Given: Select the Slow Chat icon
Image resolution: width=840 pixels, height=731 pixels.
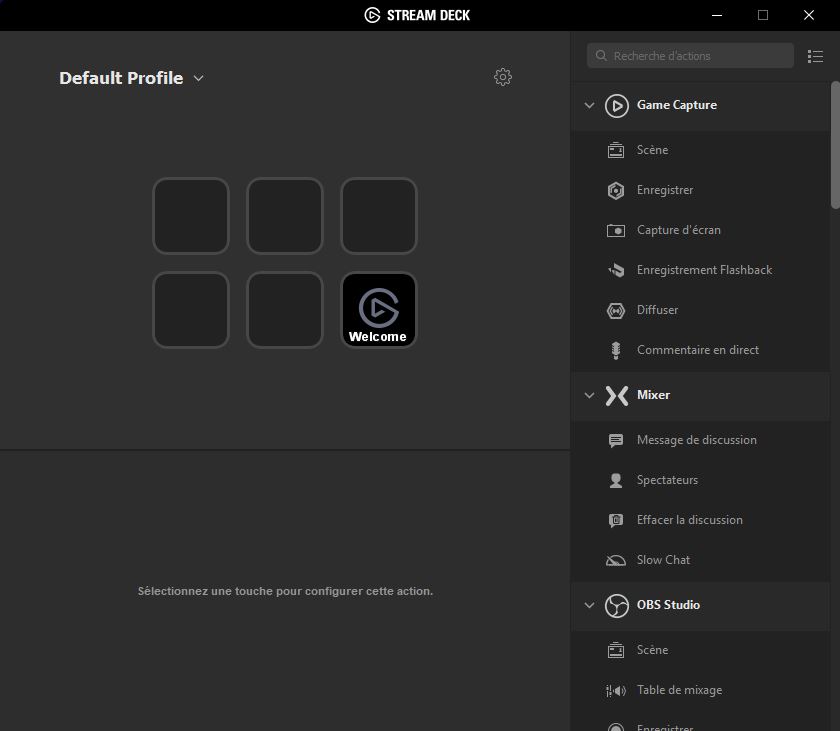Looking at the screenshot, I should pos(616,560).
